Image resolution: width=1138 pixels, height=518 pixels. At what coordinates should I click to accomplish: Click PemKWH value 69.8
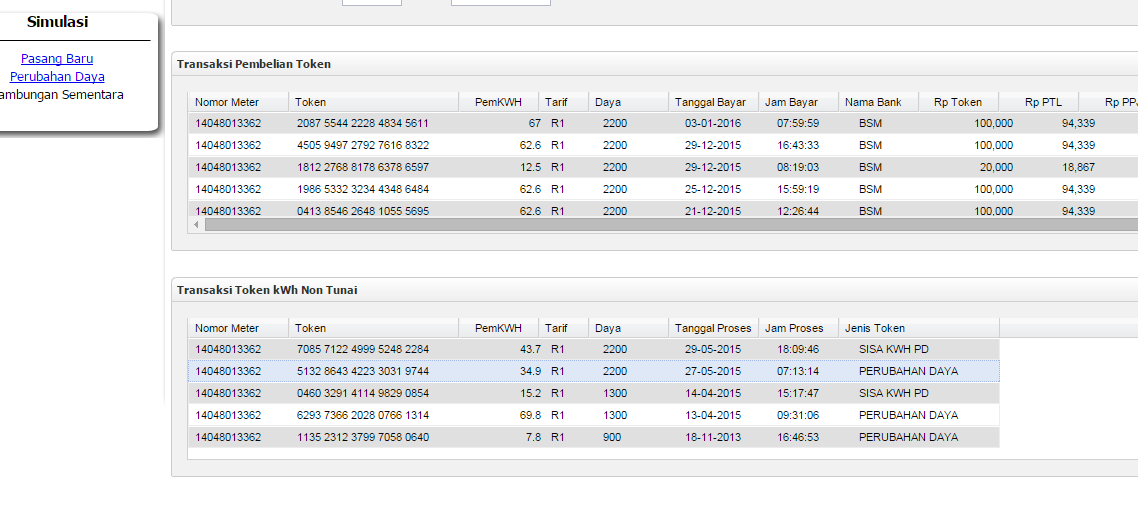(x=531, y=415)
